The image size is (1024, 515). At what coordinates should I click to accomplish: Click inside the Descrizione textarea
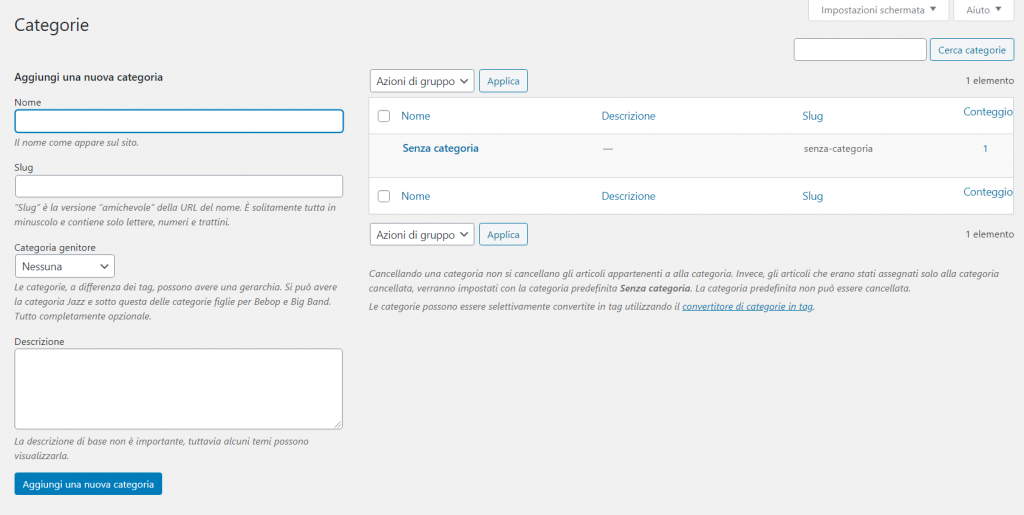(179, 389)
